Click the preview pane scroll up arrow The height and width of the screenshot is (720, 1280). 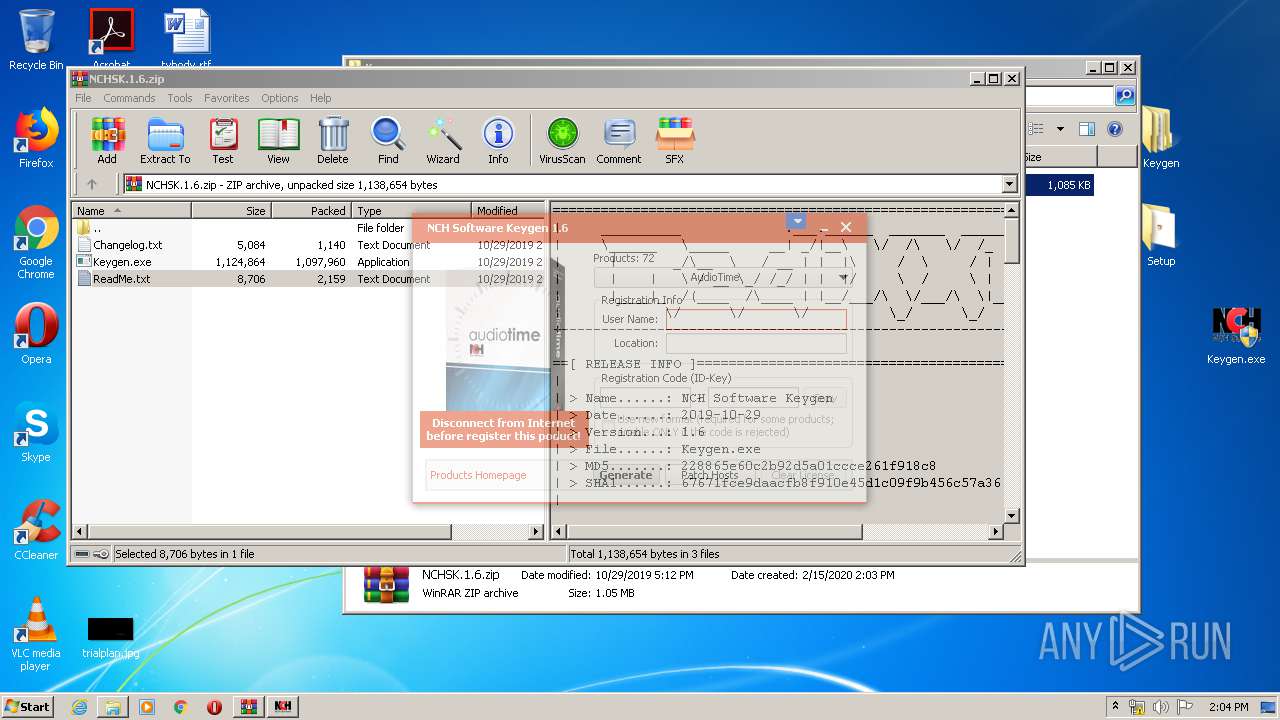(1011, 211)
